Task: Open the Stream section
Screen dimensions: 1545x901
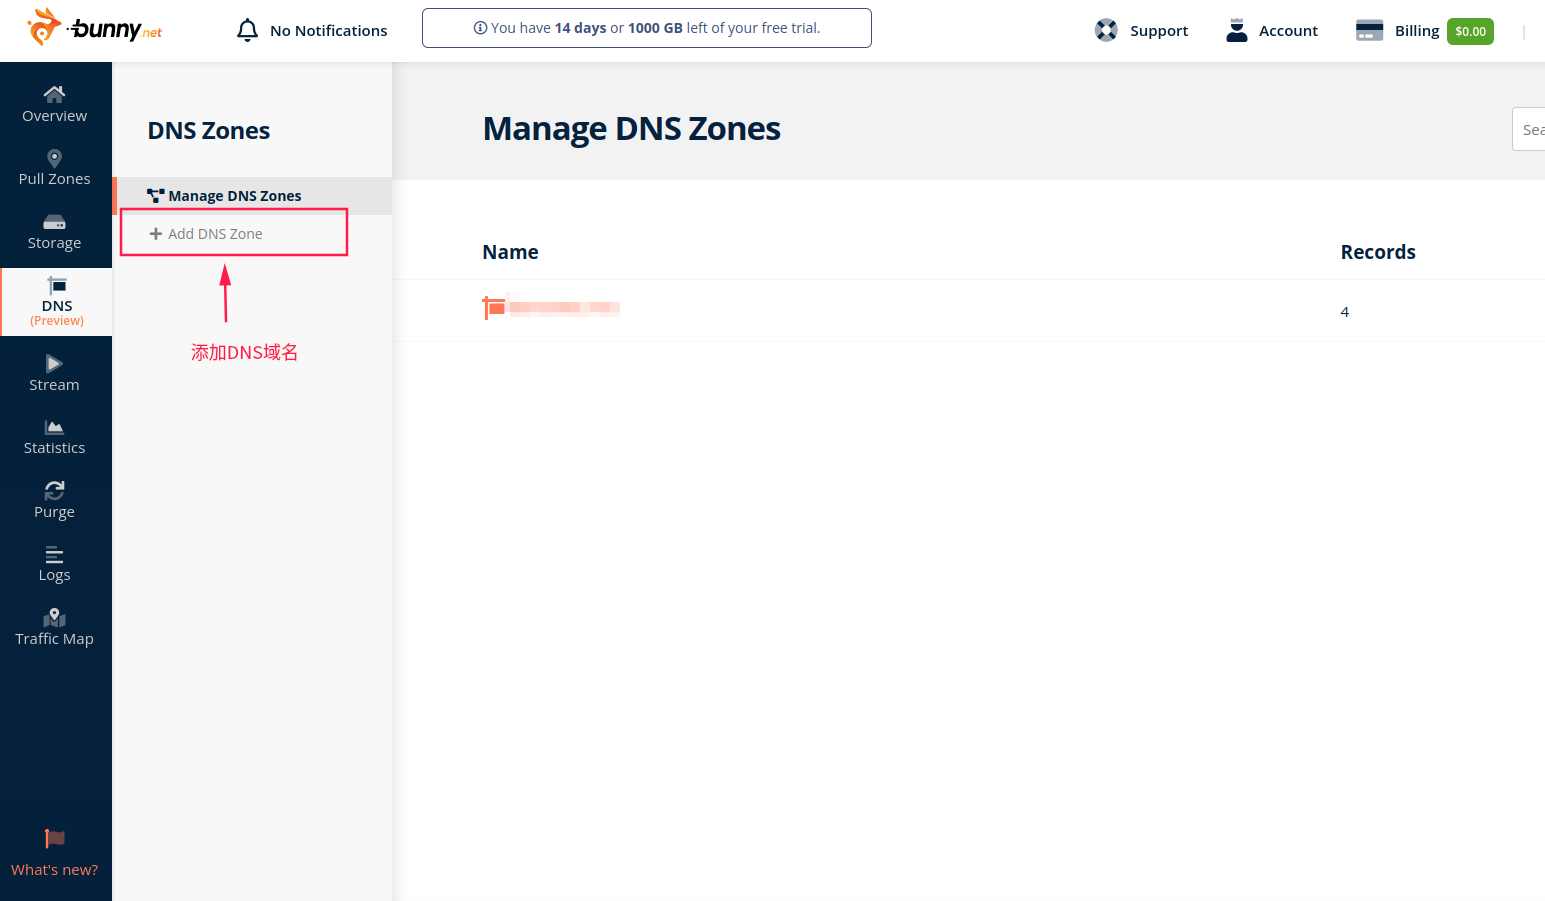Action: click(x=55, y=373)
